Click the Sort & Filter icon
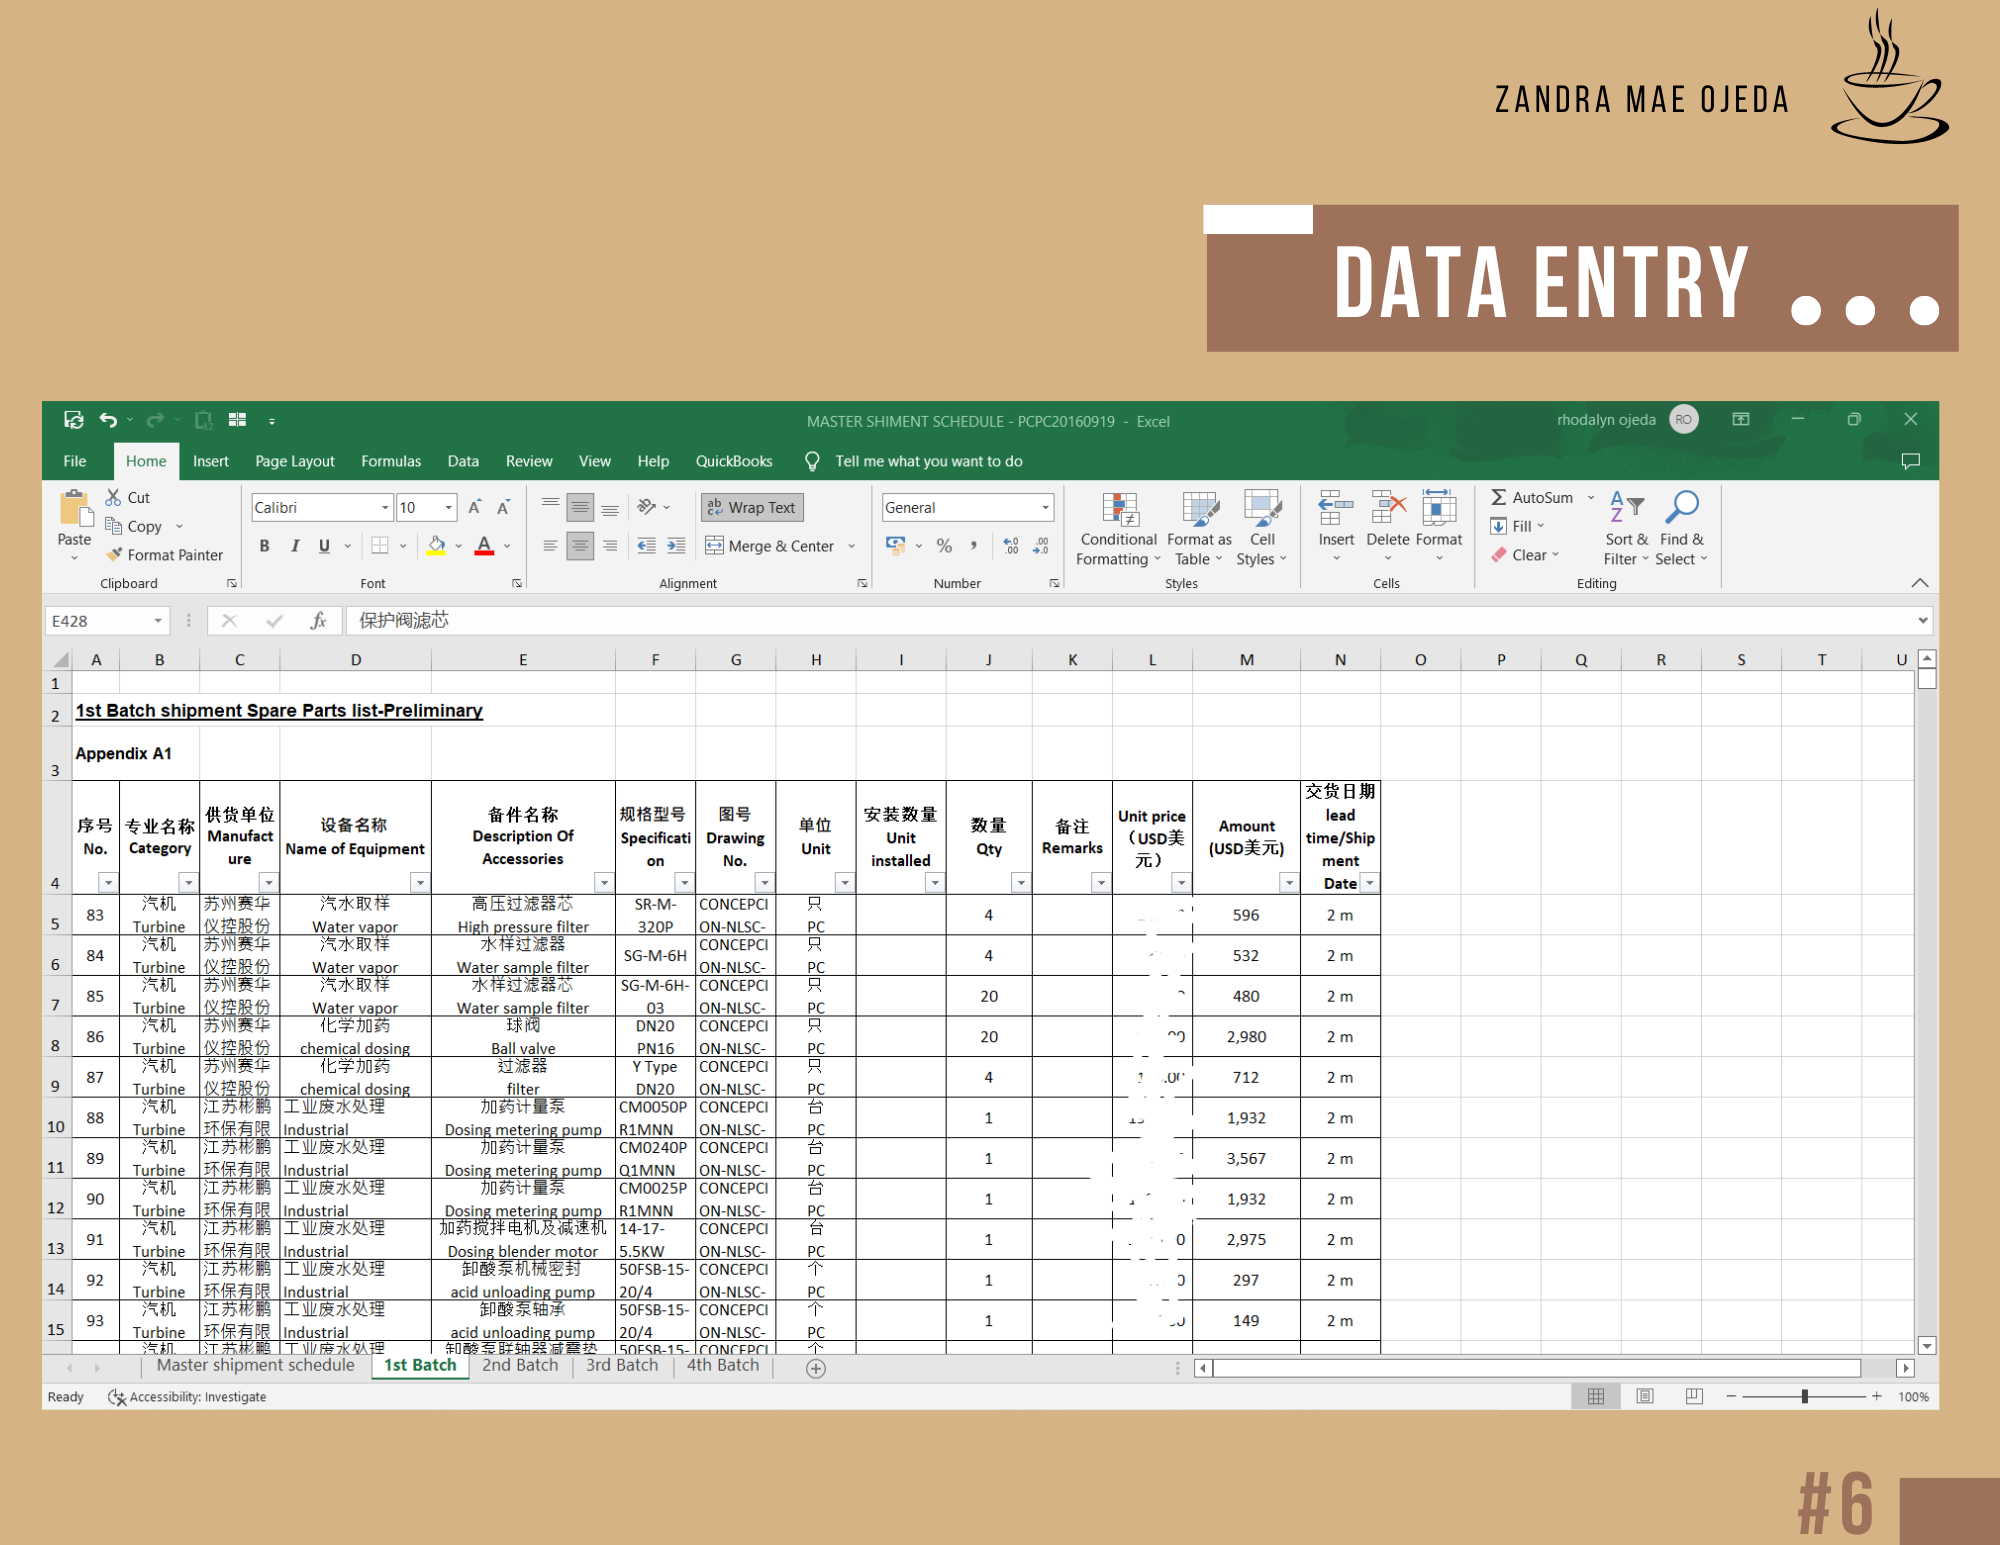 pos(1626,507)
